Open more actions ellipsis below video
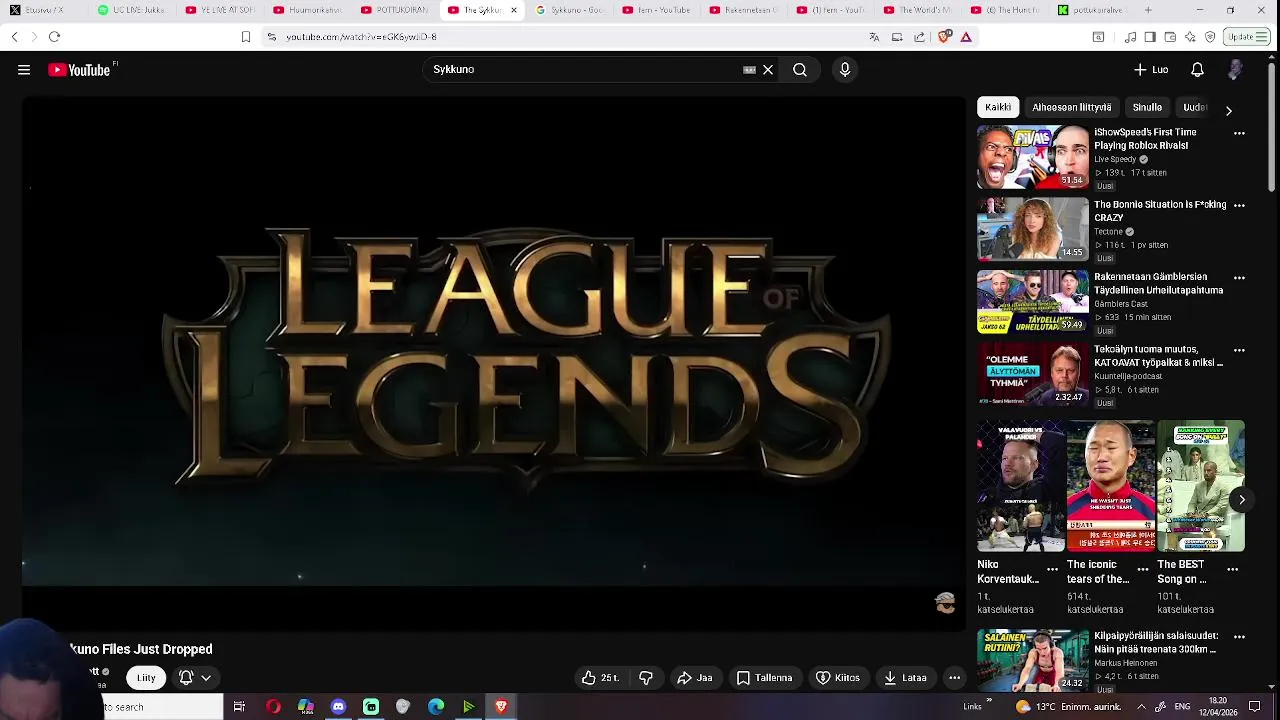This screenshot has height=720, width=1280. click(x=954, y=678)
